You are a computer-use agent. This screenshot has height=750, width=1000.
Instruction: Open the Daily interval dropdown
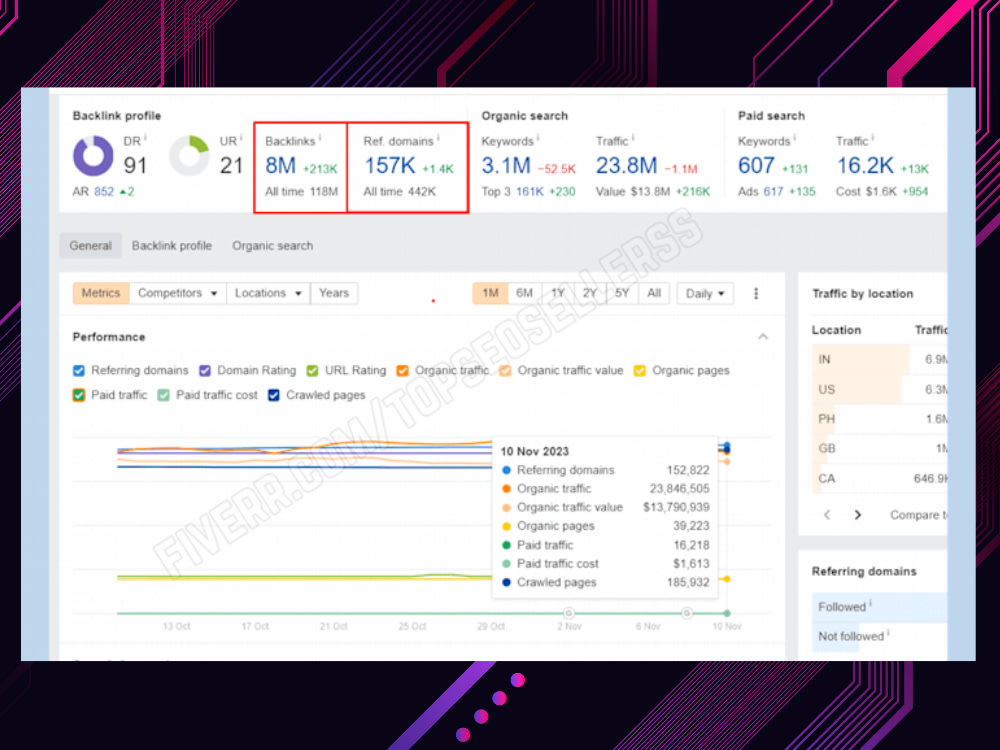(x=705, y=293)
